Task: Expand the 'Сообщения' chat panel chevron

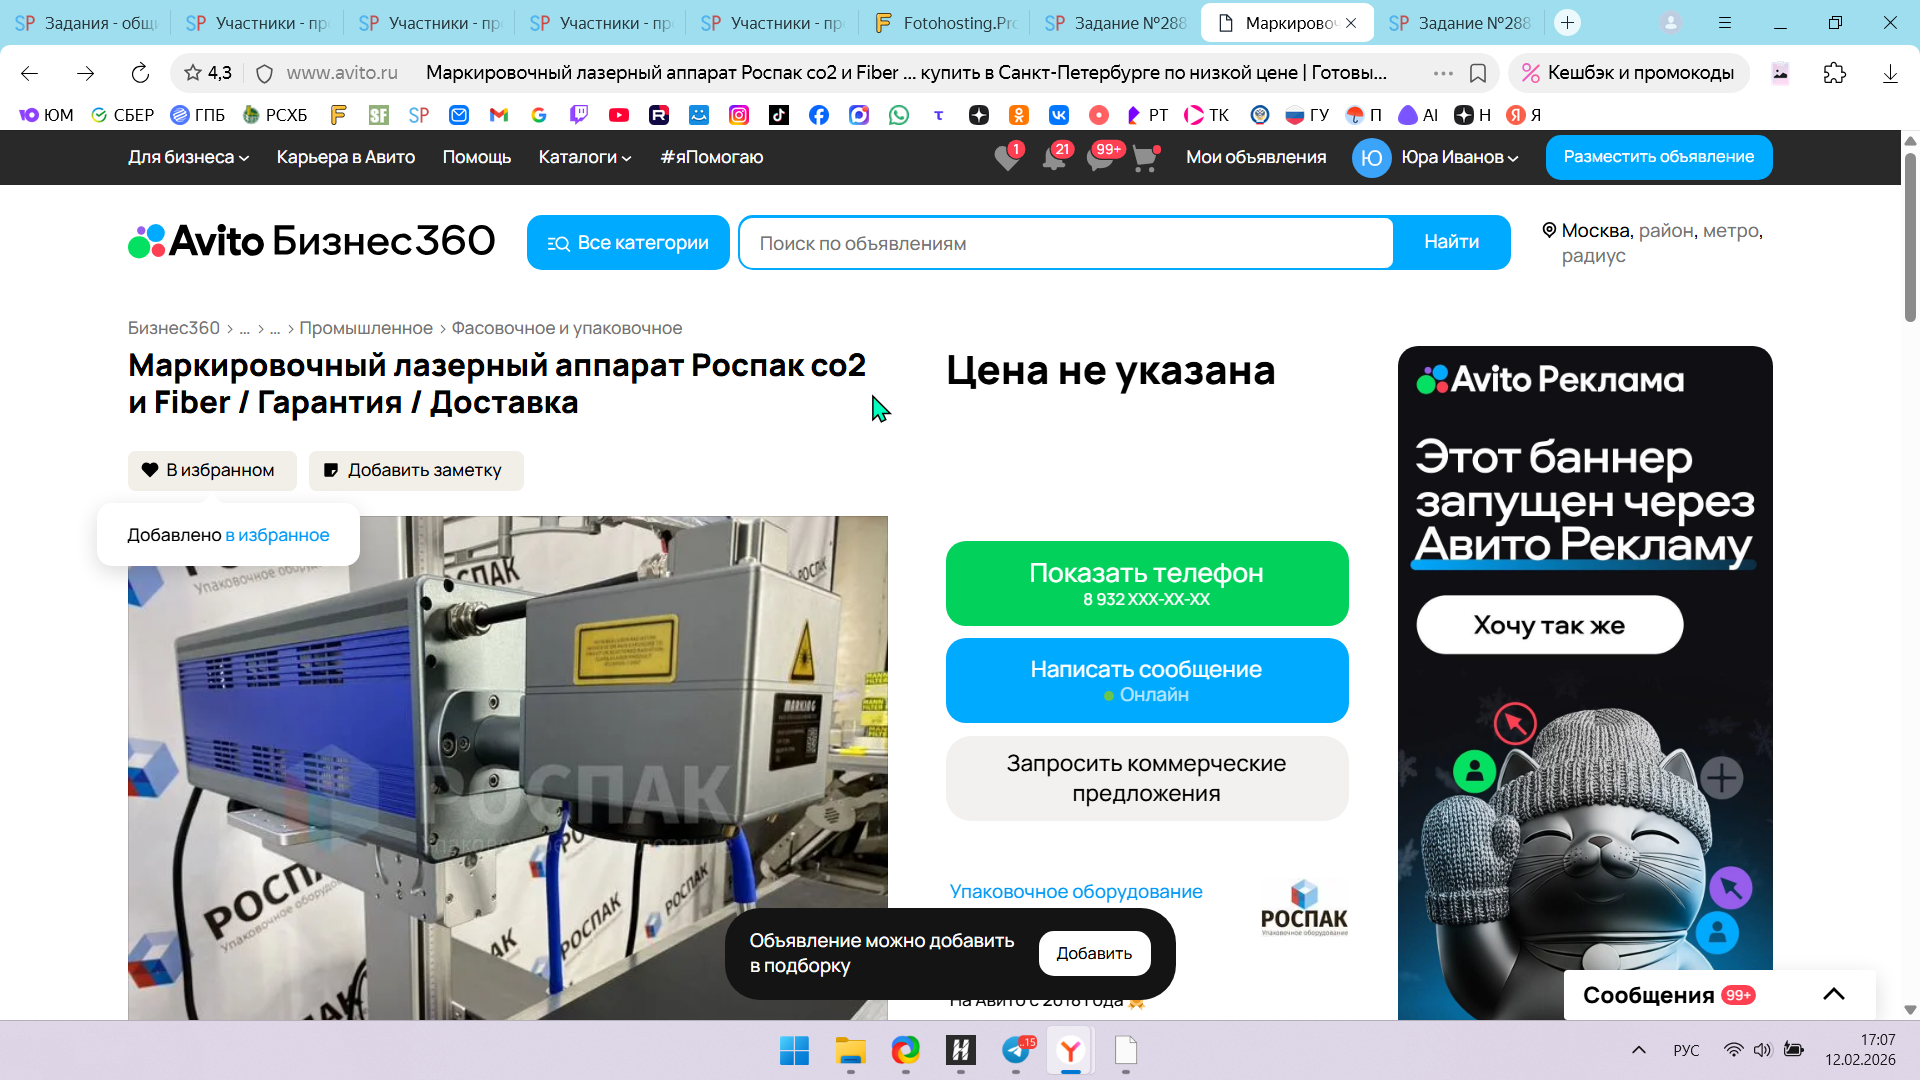Action: (x=1833, y=994)
